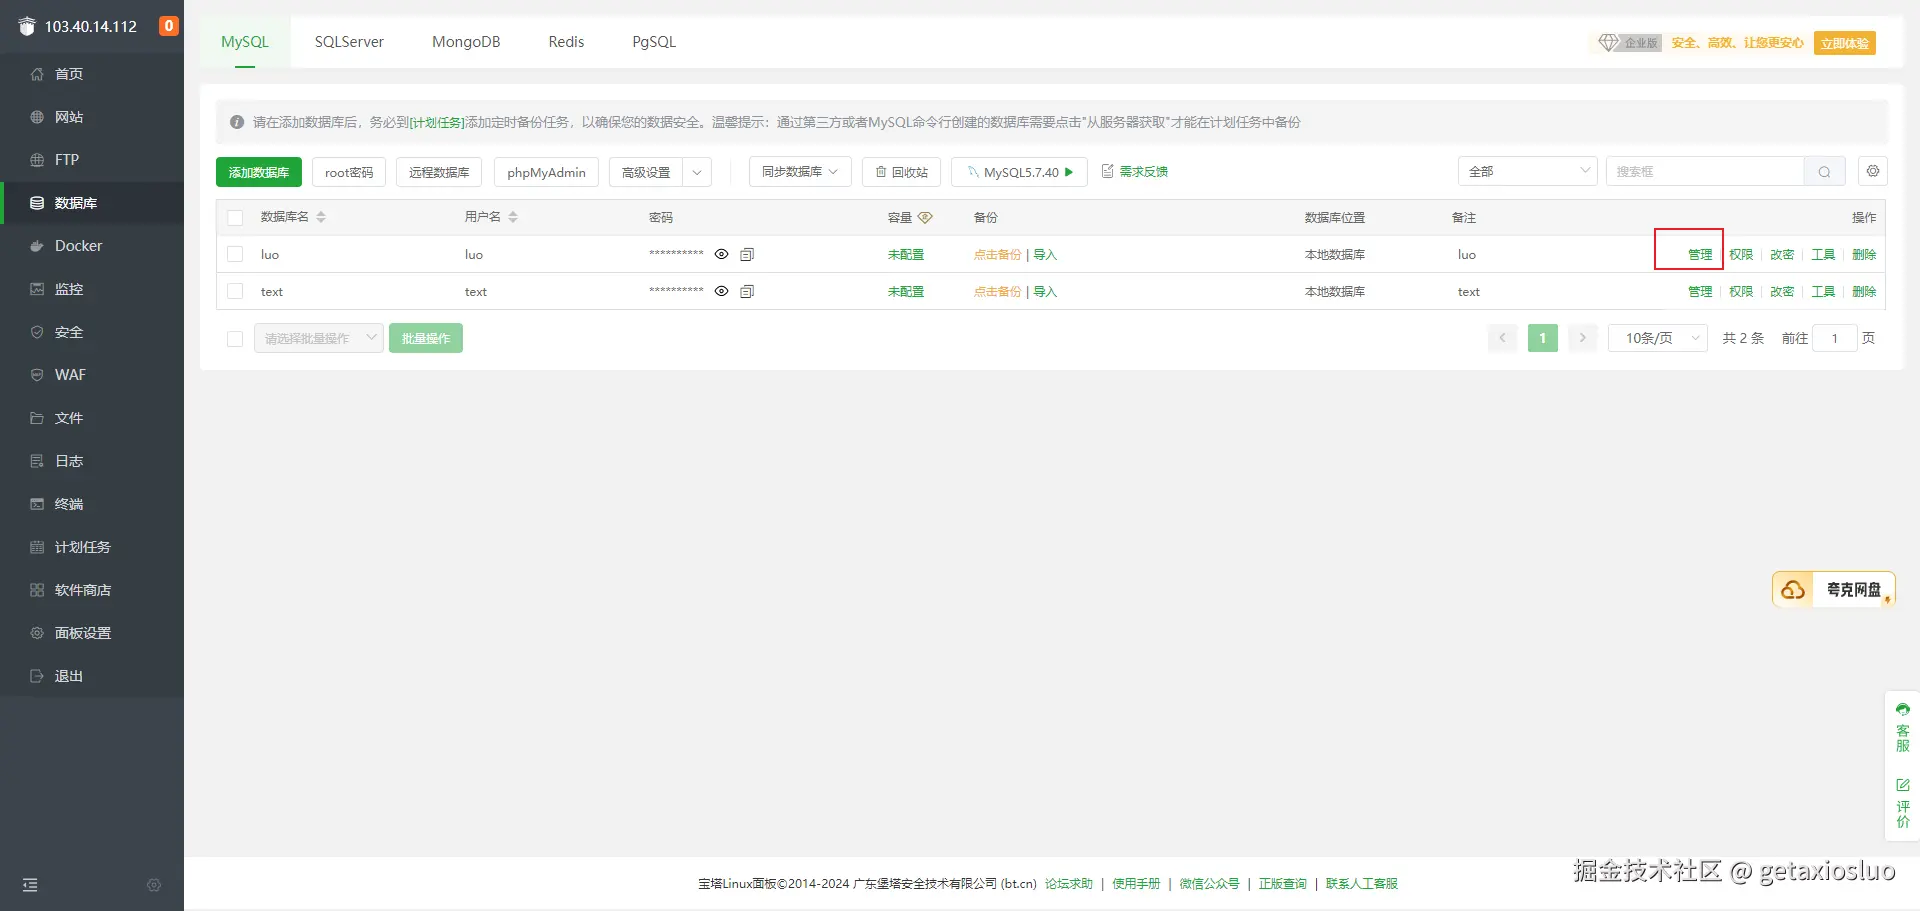The height and width of the screenshot is (911, 1920).
Task: Click the orange notification badge showing 0
Action: 169,26
